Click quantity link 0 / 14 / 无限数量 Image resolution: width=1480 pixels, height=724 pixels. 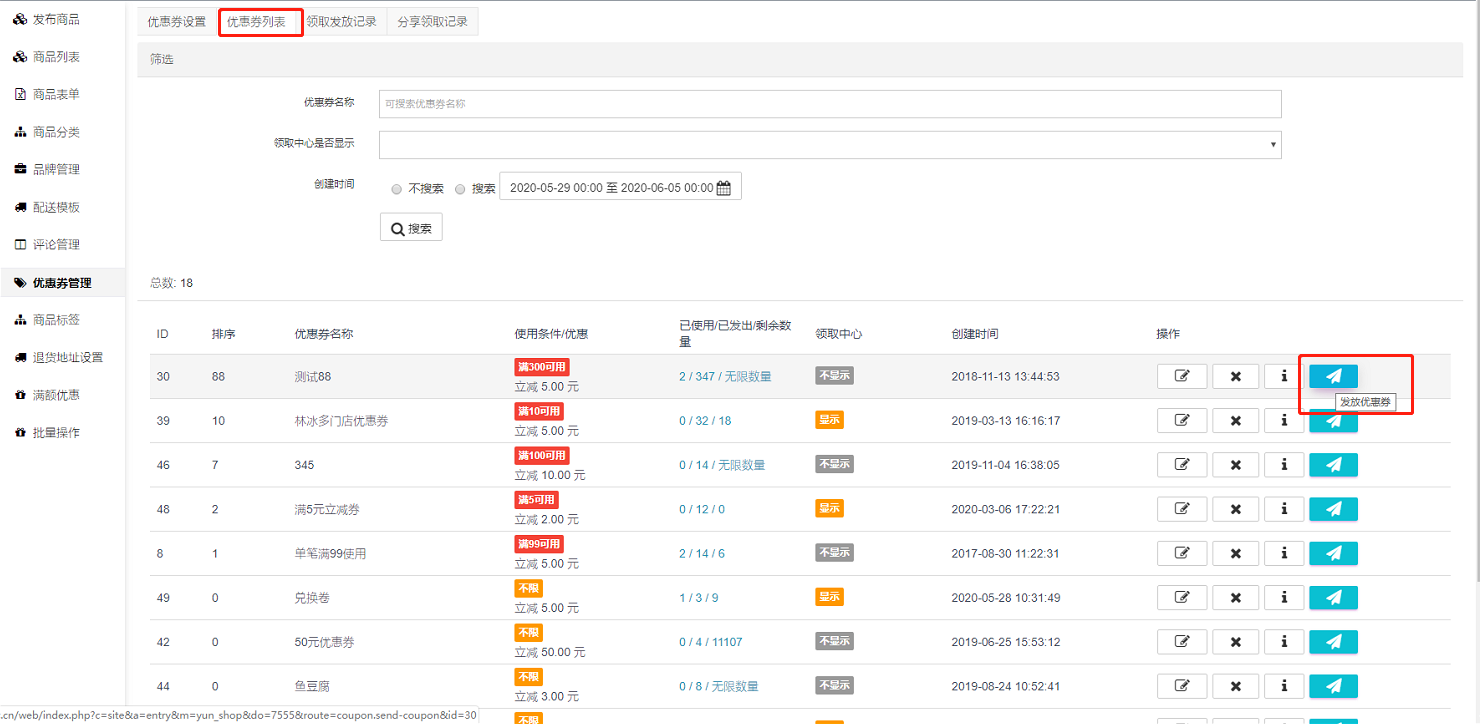pos(722,465)
